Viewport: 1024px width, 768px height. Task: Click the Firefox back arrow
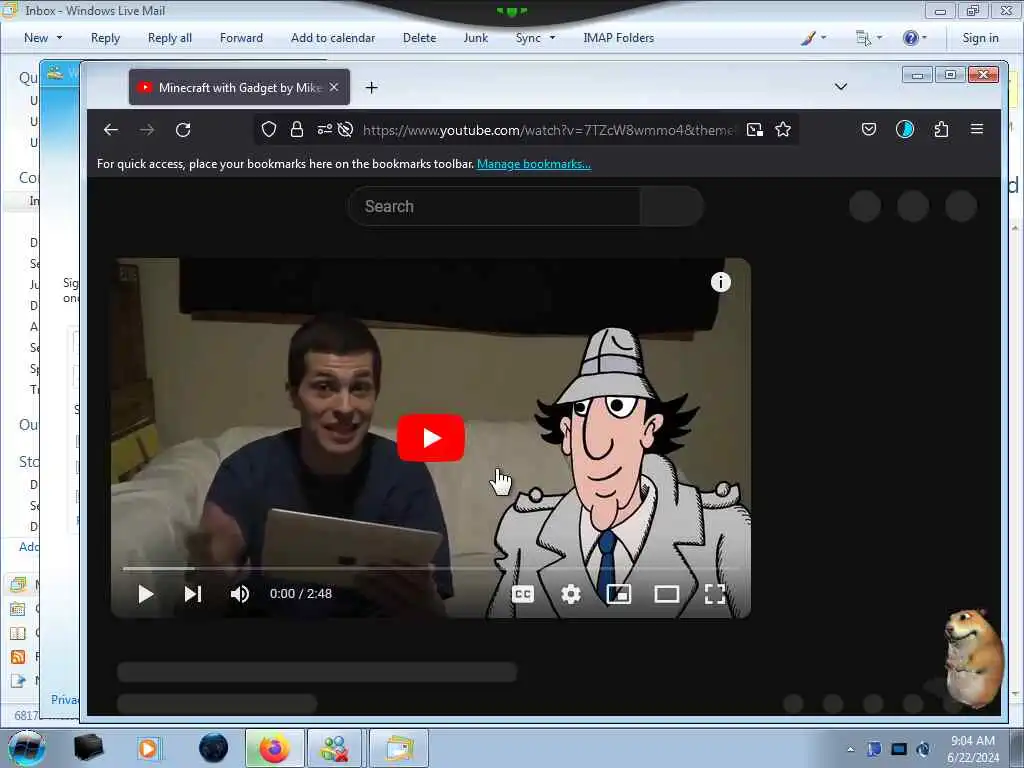pos(111,130)
